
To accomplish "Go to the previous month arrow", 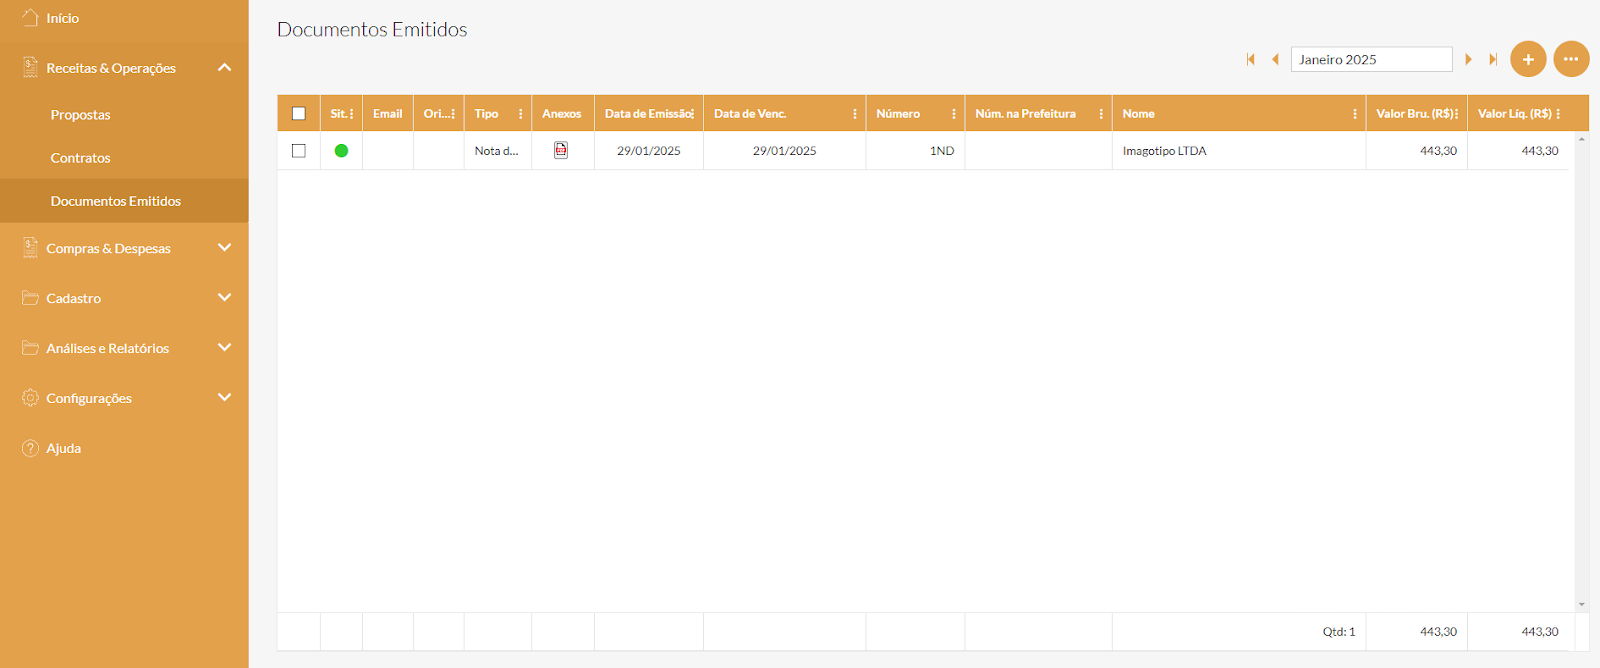I will pos(1275,59).
